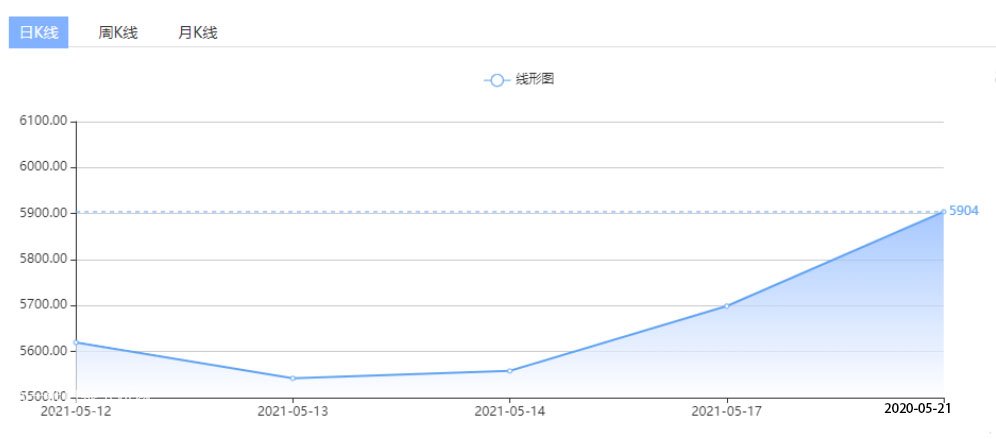The width and height of the screenshot is (996, 439).
Task: Click the data point above 2021-05-12
Action: (76, 342)
